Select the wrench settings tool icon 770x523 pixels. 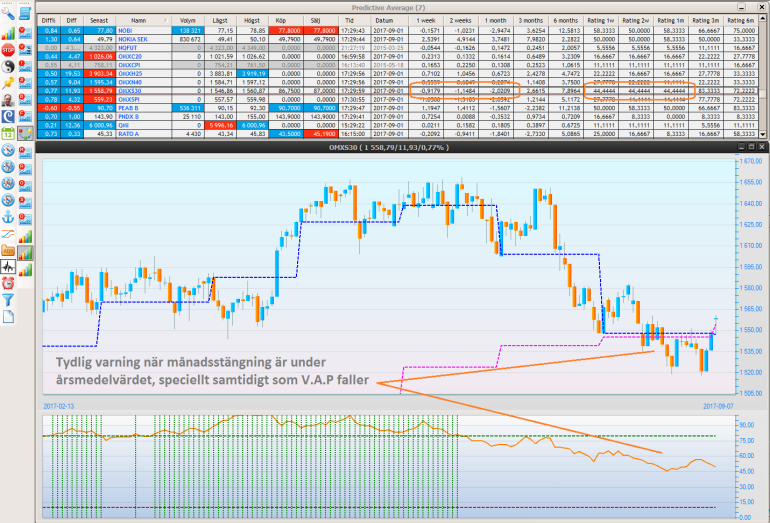(x=9, y=13)
